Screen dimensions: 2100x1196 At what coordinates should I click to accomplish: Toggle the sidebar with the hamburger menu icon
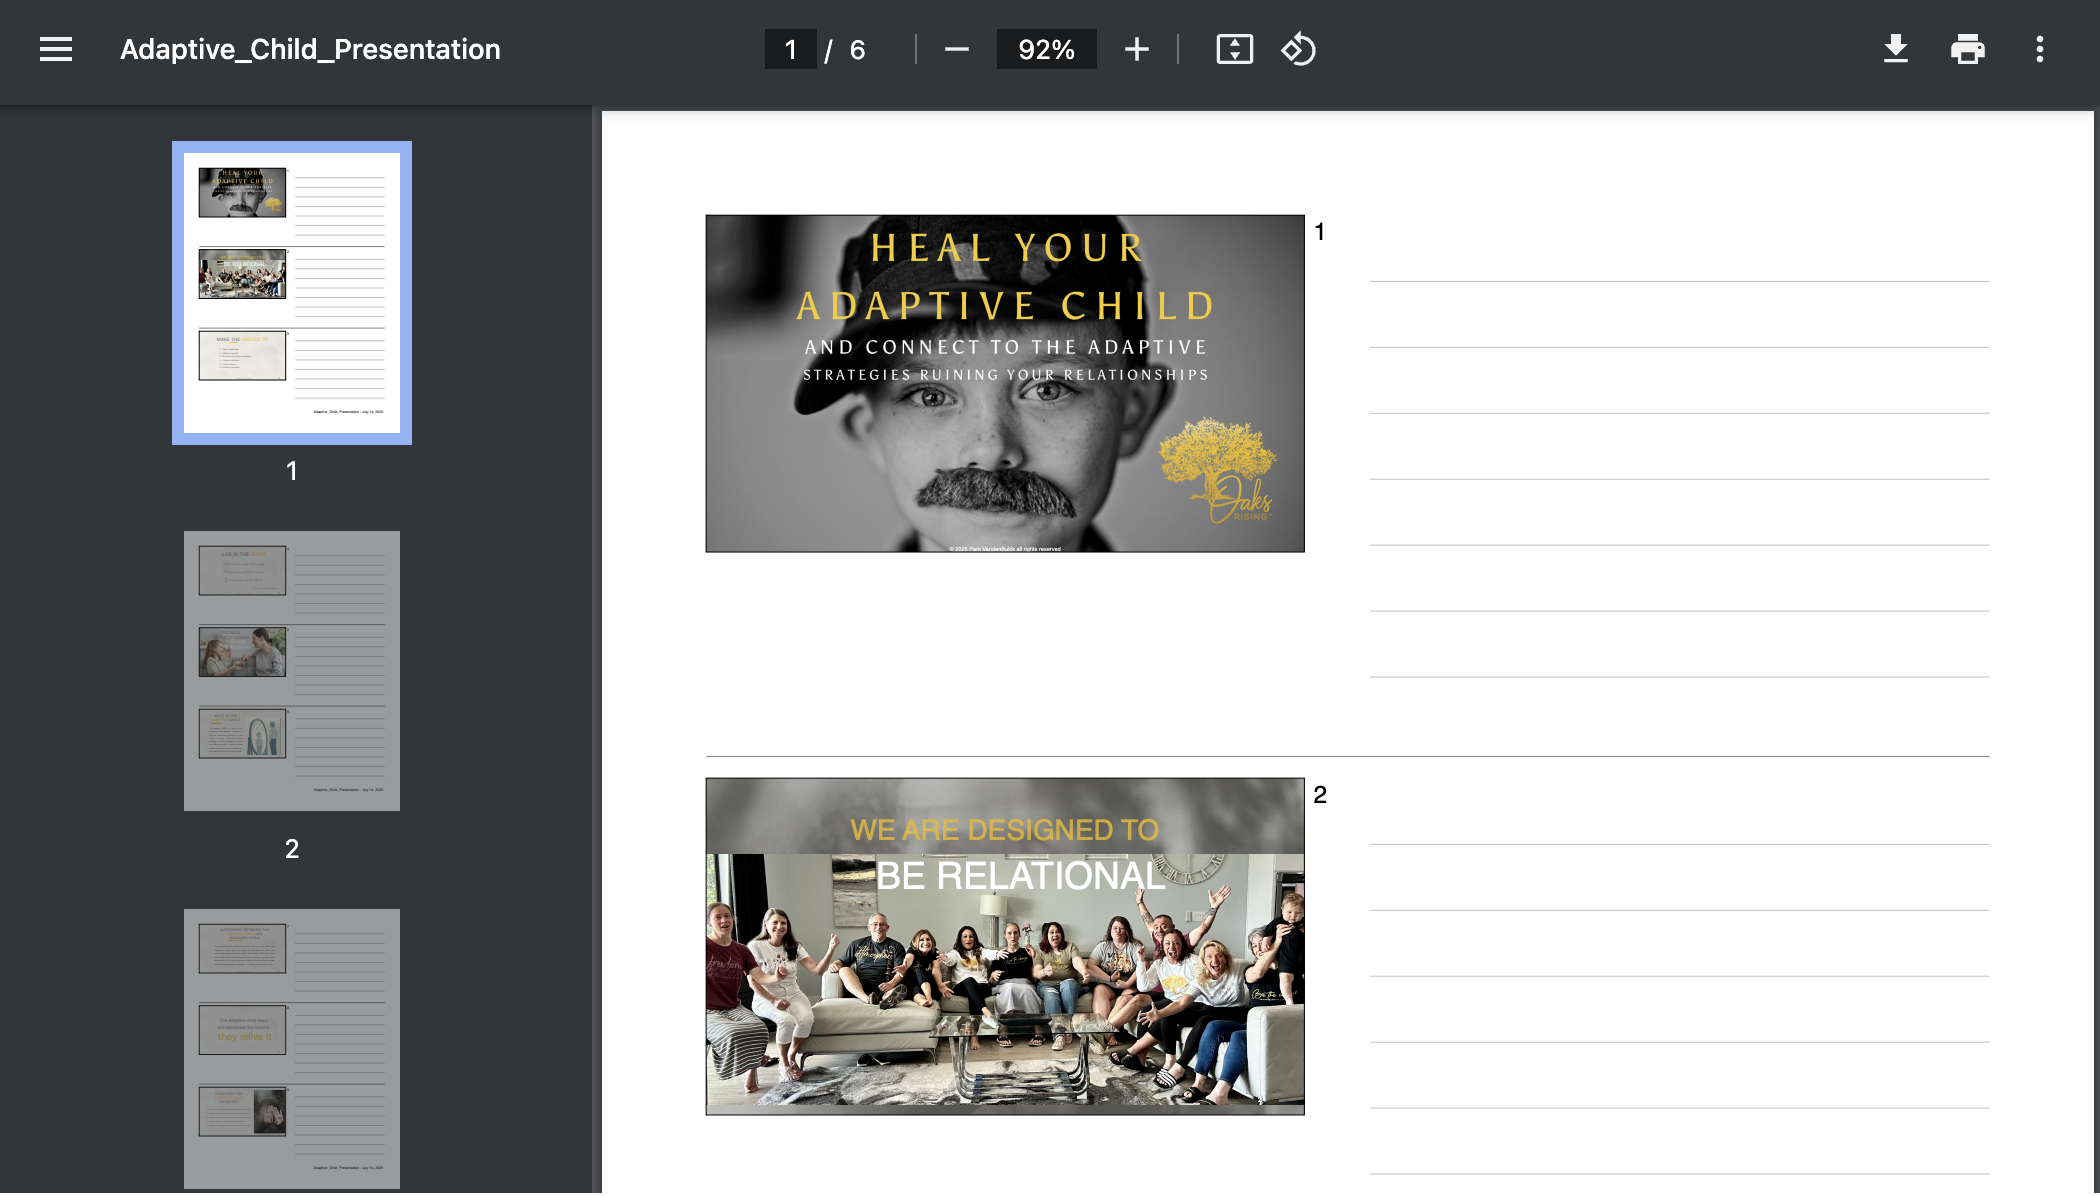[x=56, y=49]
